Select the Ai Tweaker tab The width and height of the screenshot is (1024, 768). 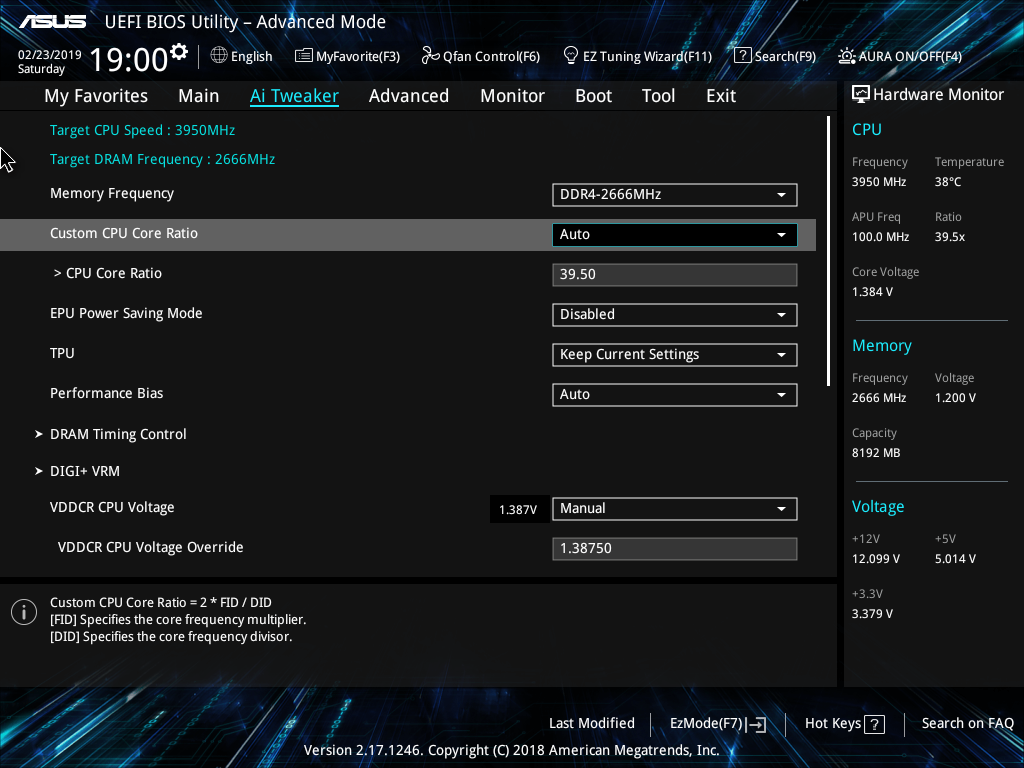[295, 96]
